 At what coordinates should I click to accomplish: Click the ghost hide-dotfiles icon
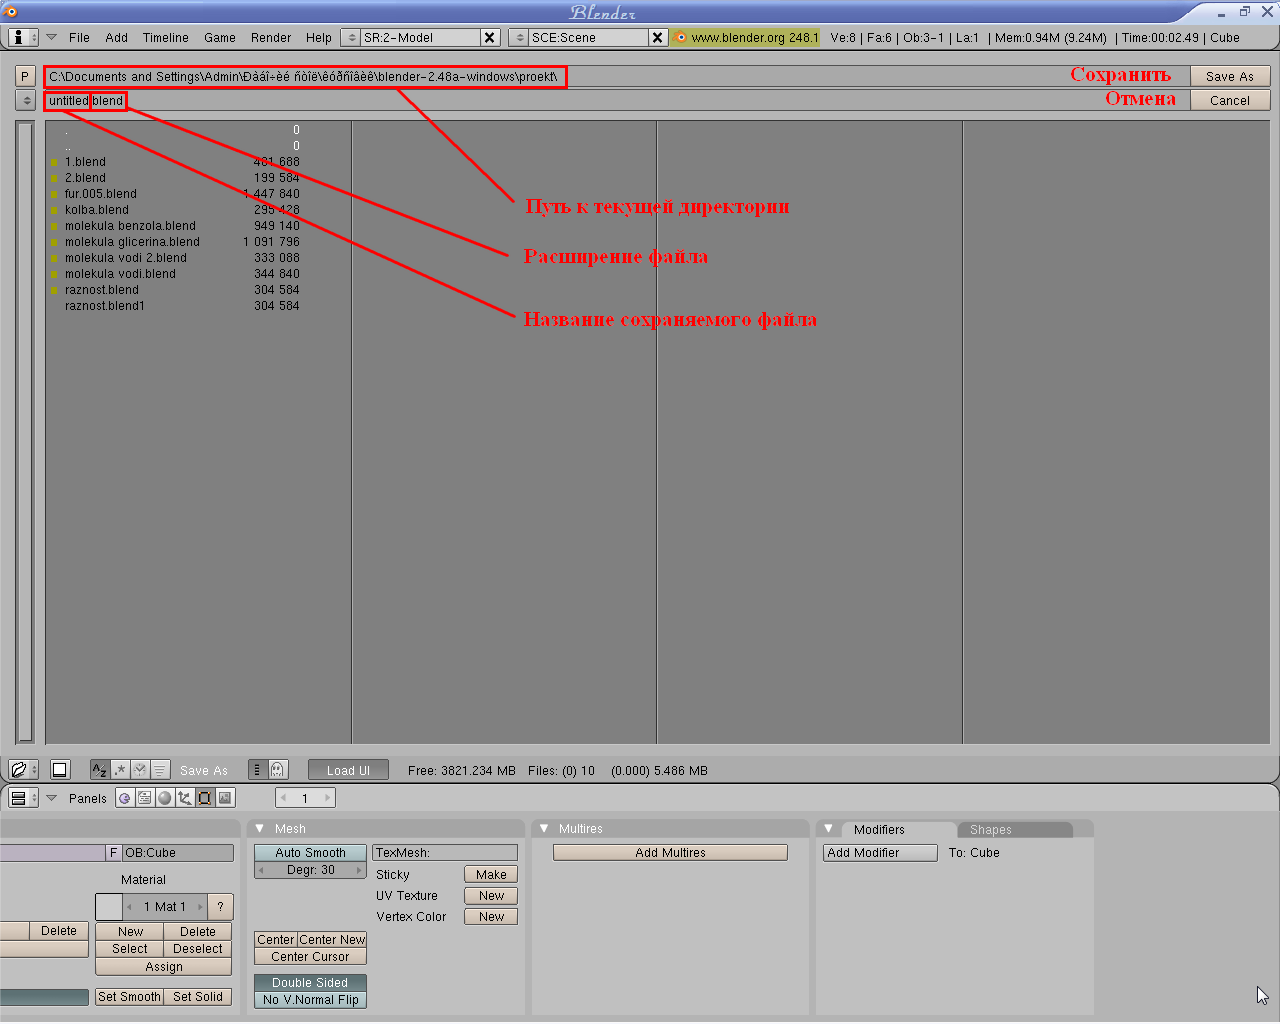[x=278, y=770]
